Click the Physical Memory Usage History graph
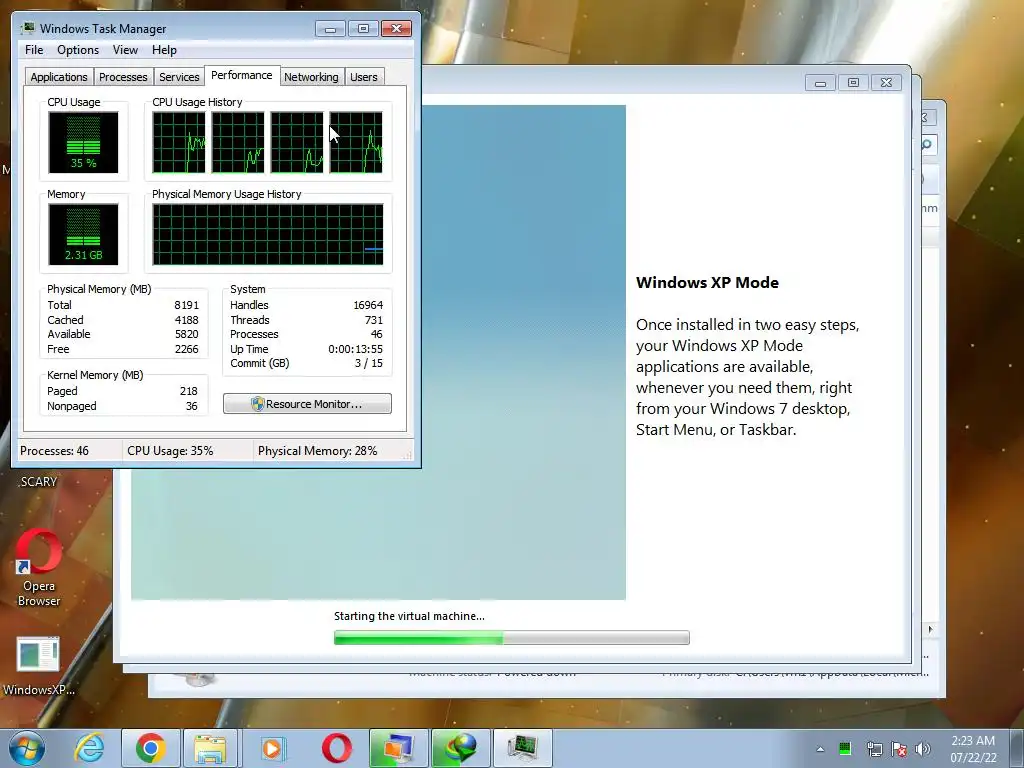The image size is (1024, 768). coord(268,234)
